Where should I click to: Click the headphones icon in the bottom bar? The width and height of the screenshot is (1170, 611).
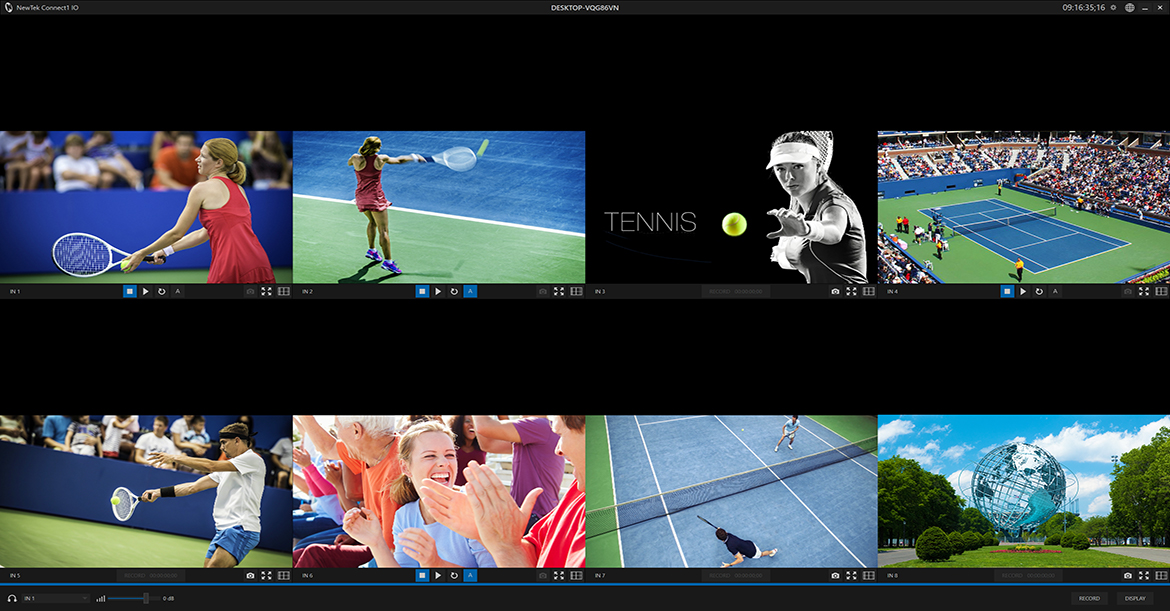tap(11, 598)
